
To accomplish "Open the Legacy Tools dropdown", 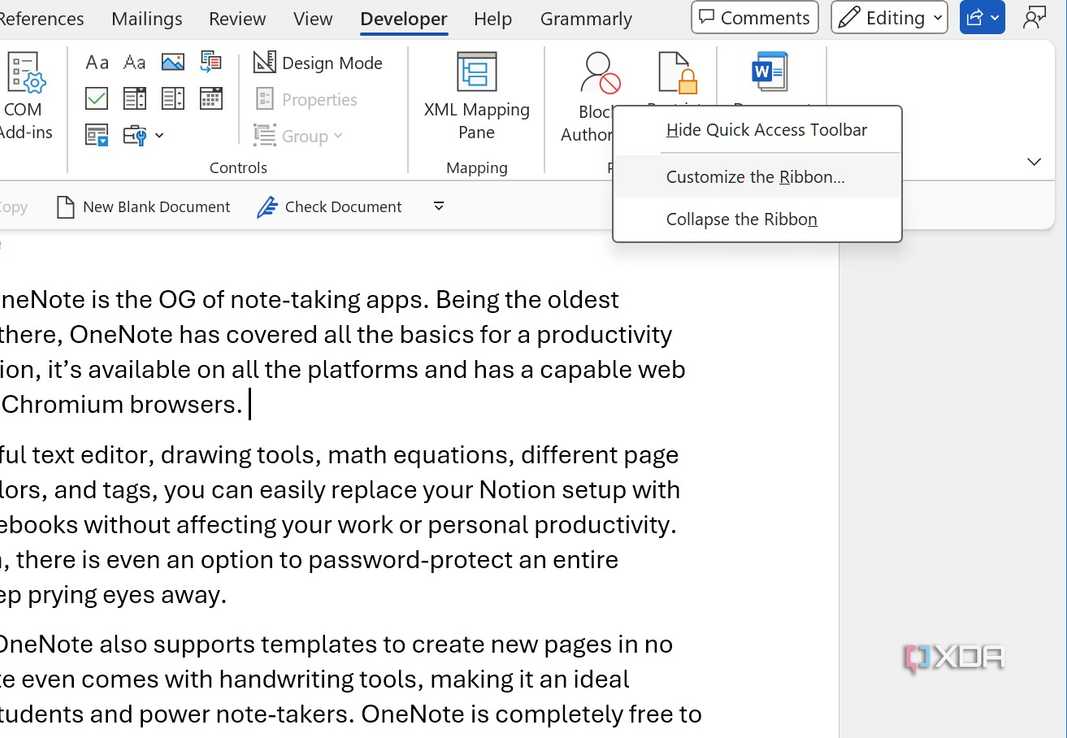I will click(x=143, y=135).
